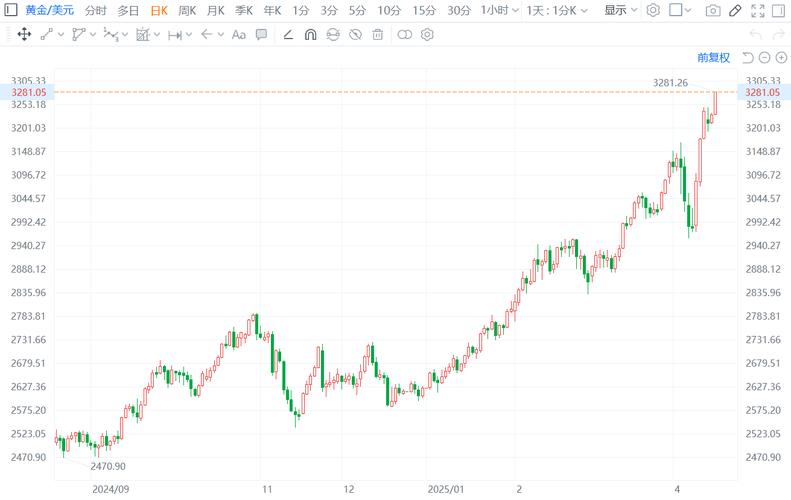Select 10分 minute period
791x500 pixels.
[x=389, y=10]
